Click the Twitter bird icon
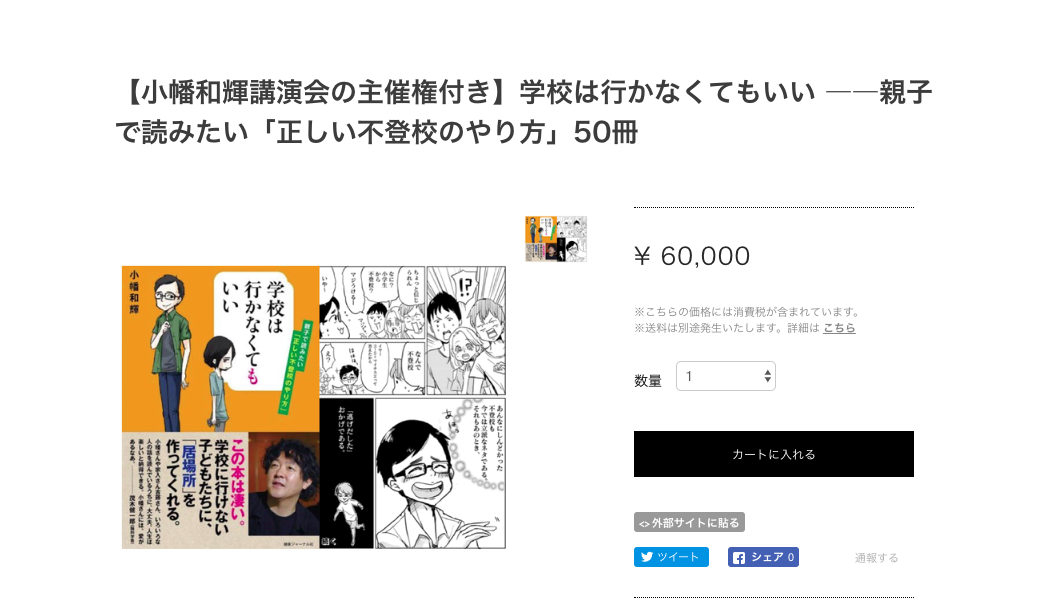 pyautogui.click(x=647, y=557)
